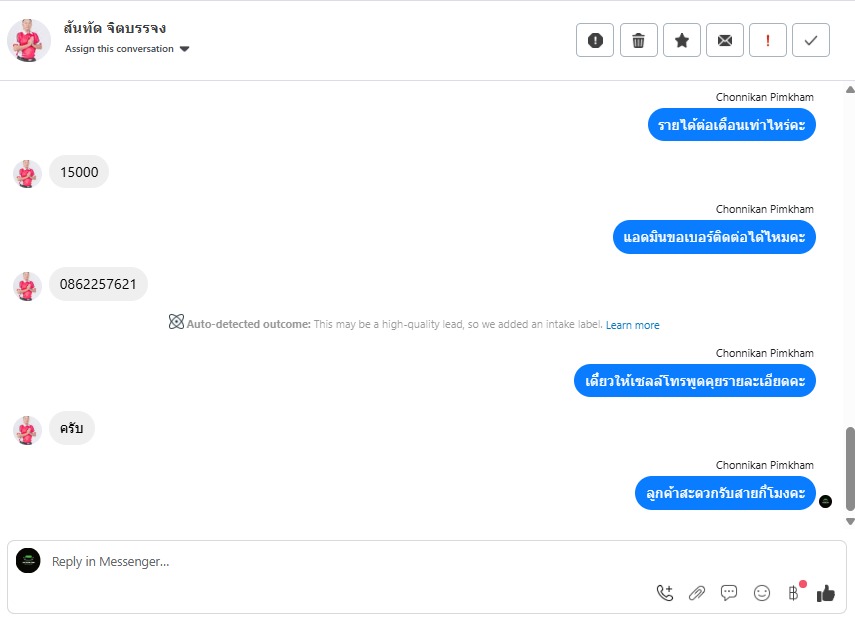Viewport: 855px width, 622px height.
Task: Send a thumbs up like
Action: pyautogui.click(x=826, y=593)
